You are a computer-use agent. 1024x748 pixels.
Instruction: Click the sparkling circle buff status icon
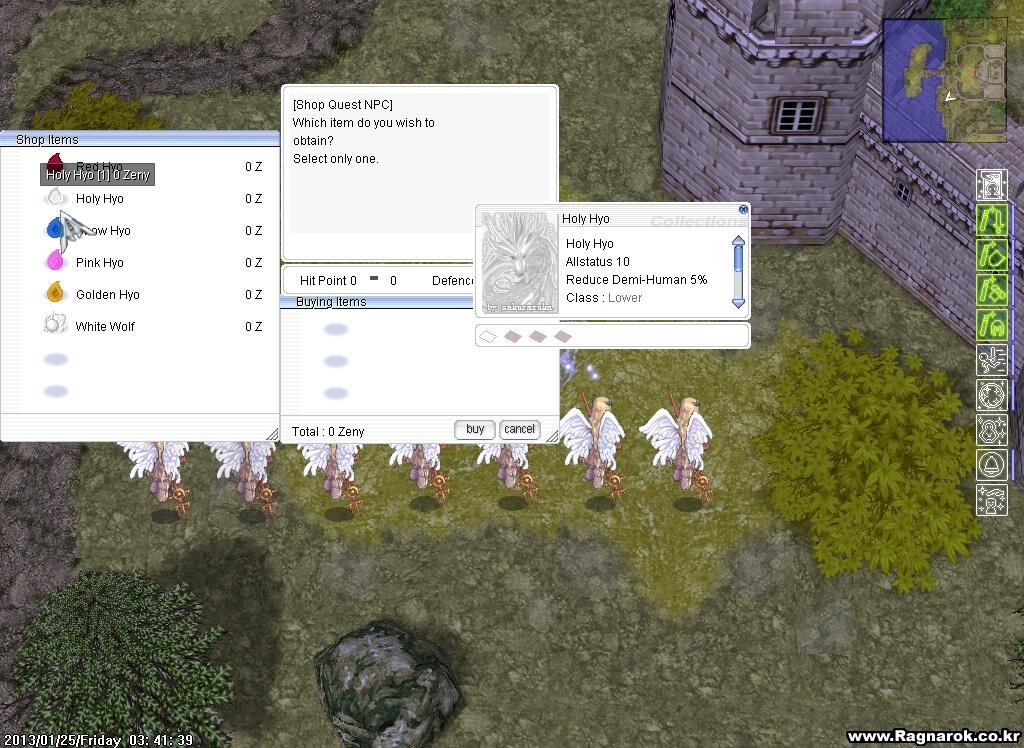992,395
